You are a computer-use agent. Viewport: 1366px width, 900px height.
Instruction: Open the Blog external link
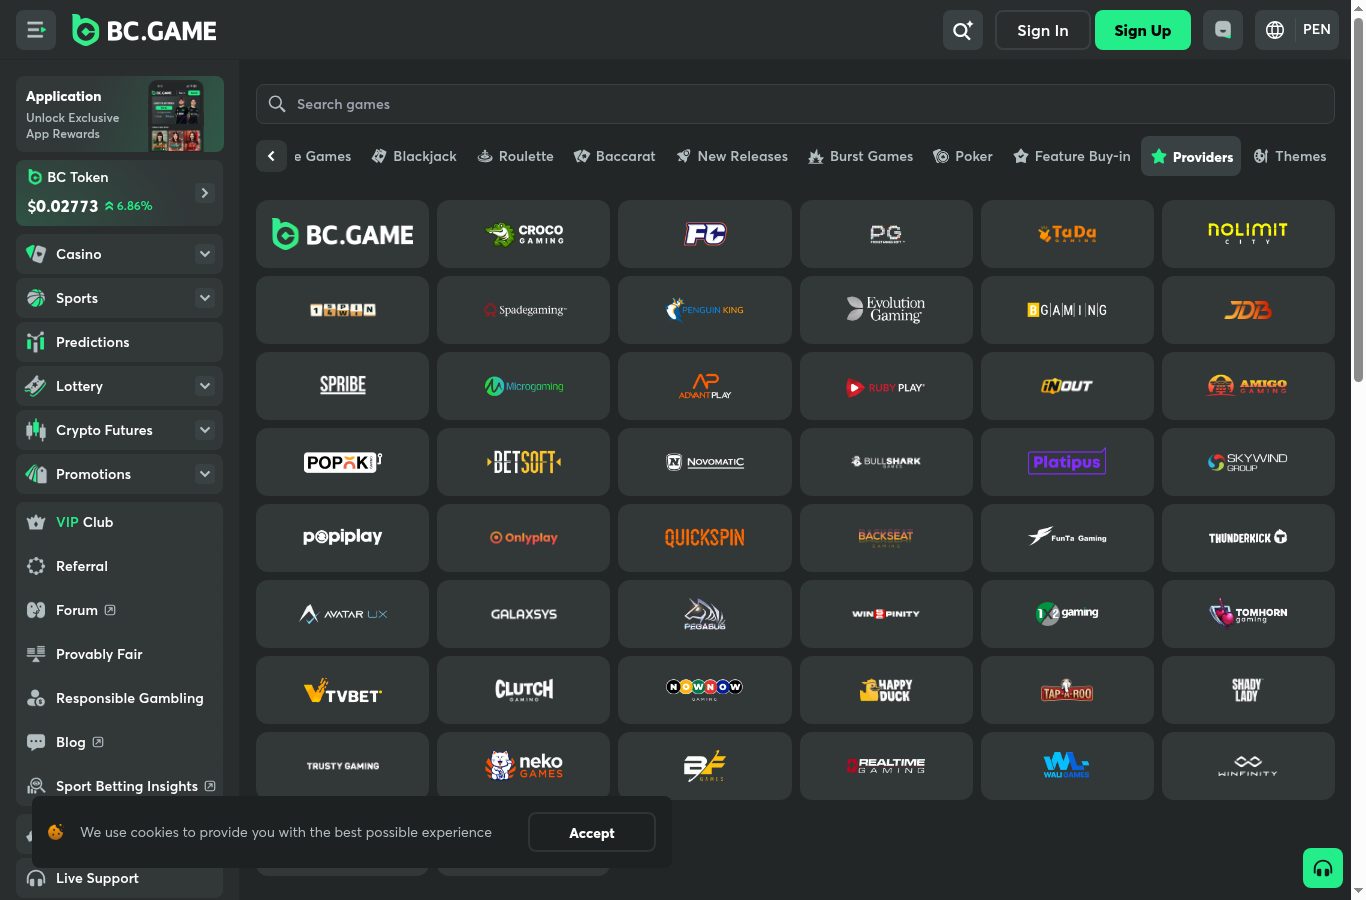[119, 742]
